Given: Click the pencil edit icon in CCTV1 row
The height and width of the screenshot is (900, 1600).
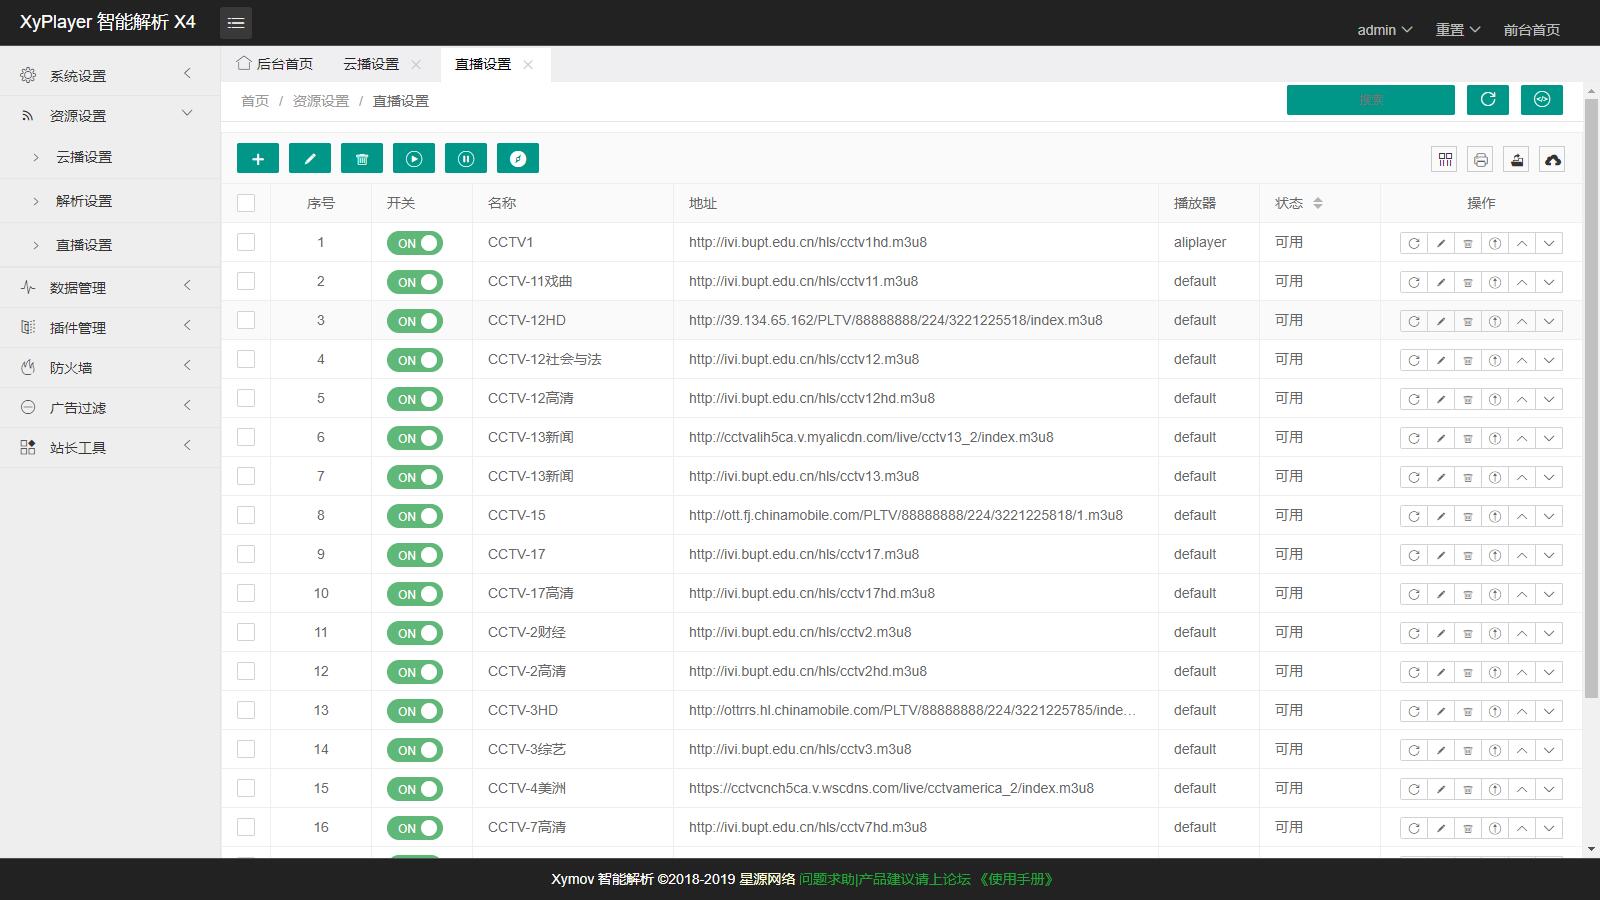Looking at the screenshot, I should 1441,243.
